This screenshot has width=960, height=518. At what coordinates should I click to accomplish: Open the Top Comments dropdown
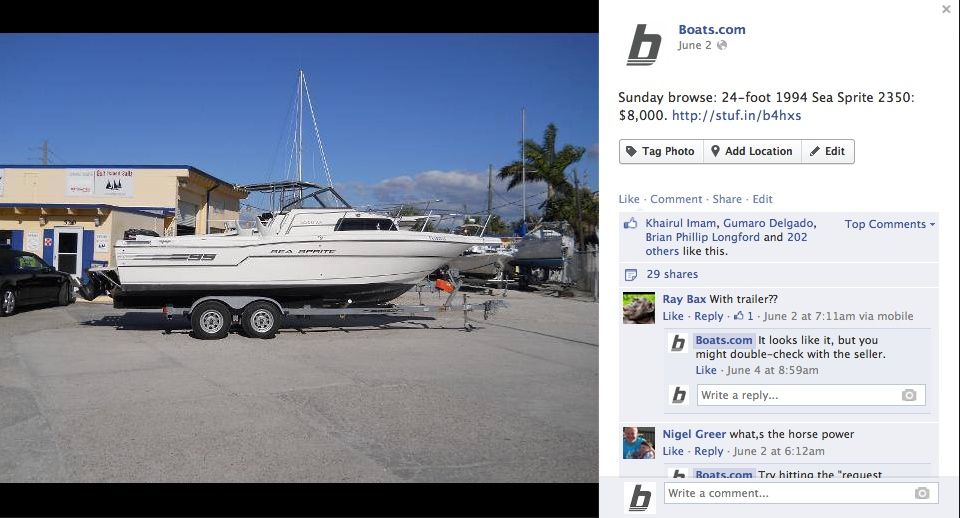tap(890, 224)
